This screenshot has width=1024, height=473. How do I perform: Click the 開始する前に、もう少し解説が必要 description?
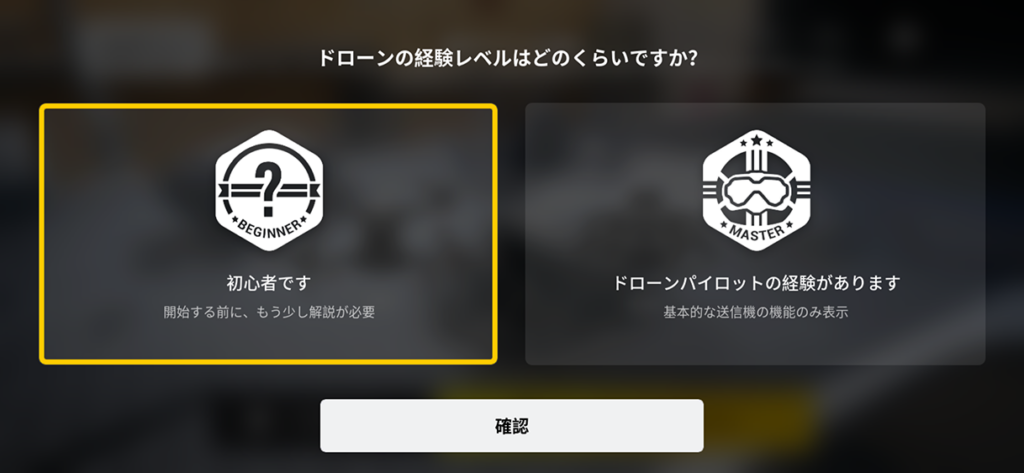tap(268, 312)
